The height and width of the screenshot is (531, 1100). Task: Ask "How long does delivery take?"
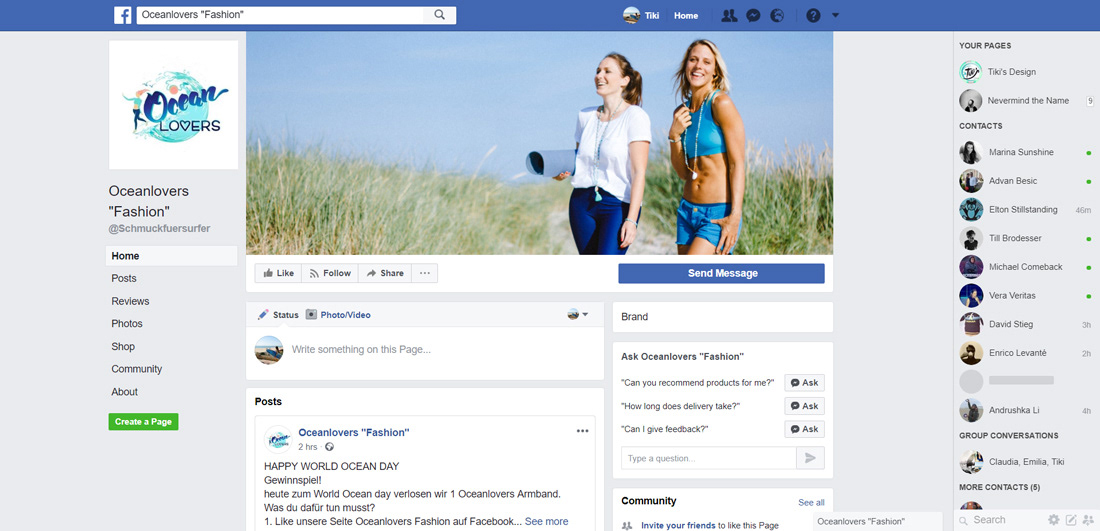(x=804, y=406)
